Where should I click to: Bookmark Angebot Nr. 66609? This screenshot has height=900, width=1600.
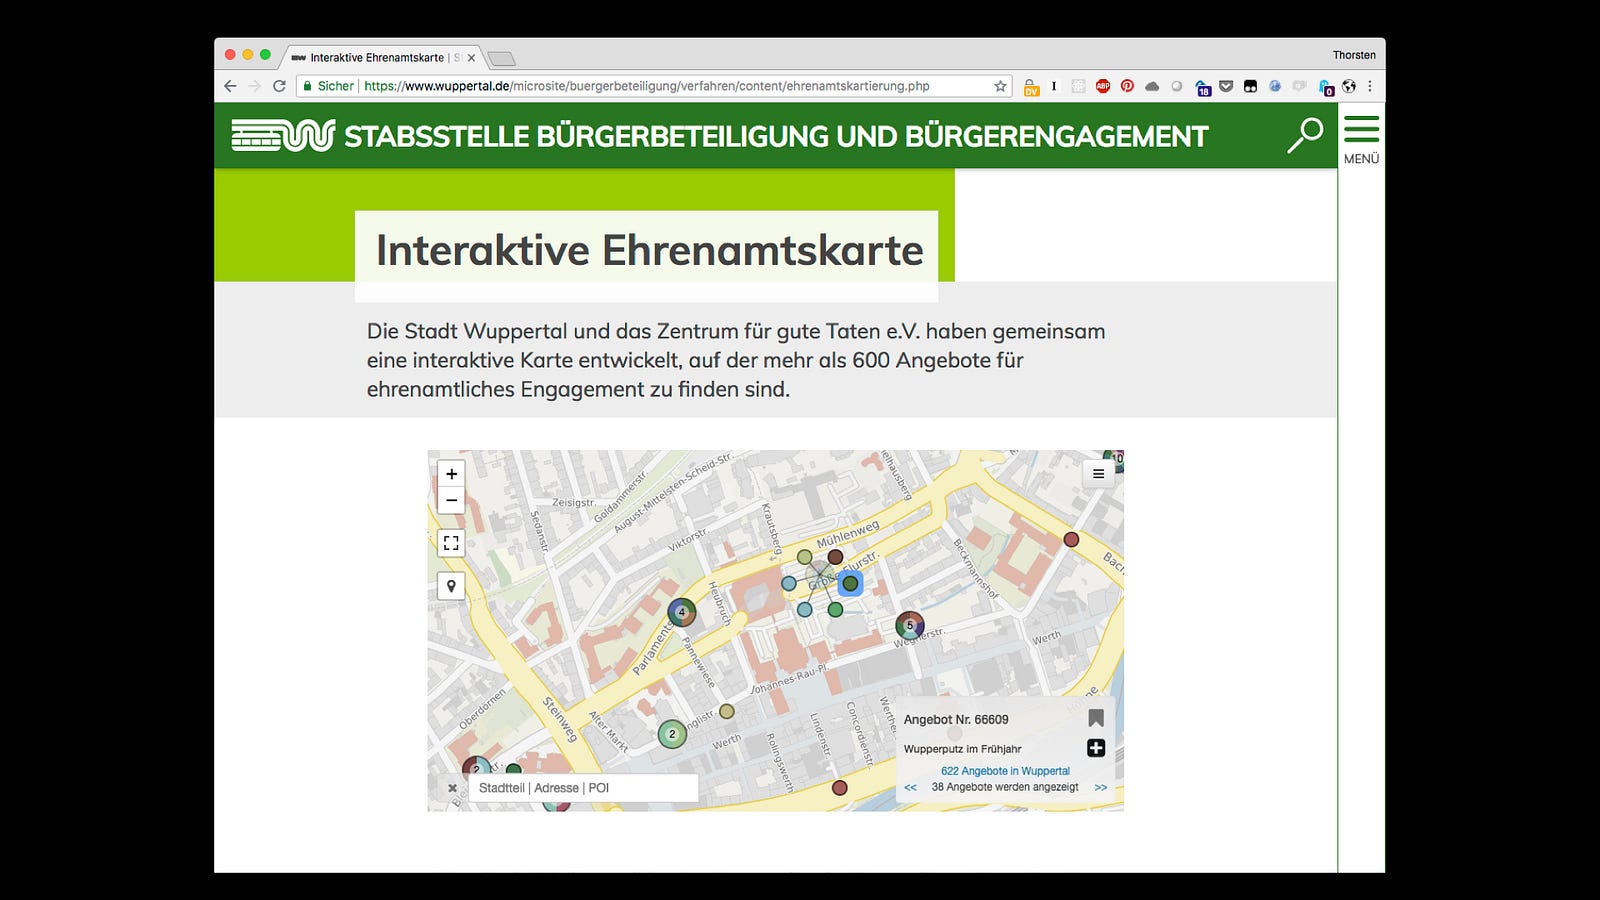tap(1096, 718)
